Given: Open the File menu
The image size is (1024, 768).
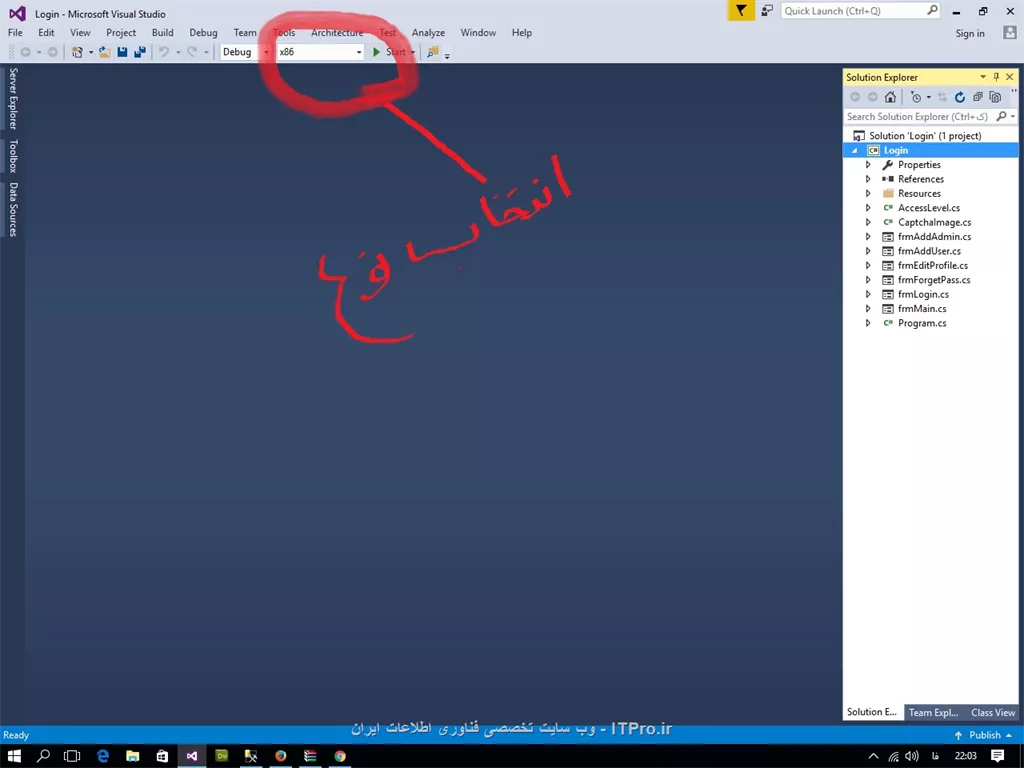Looking at the screenshot, I should click(x=15, y=33).
